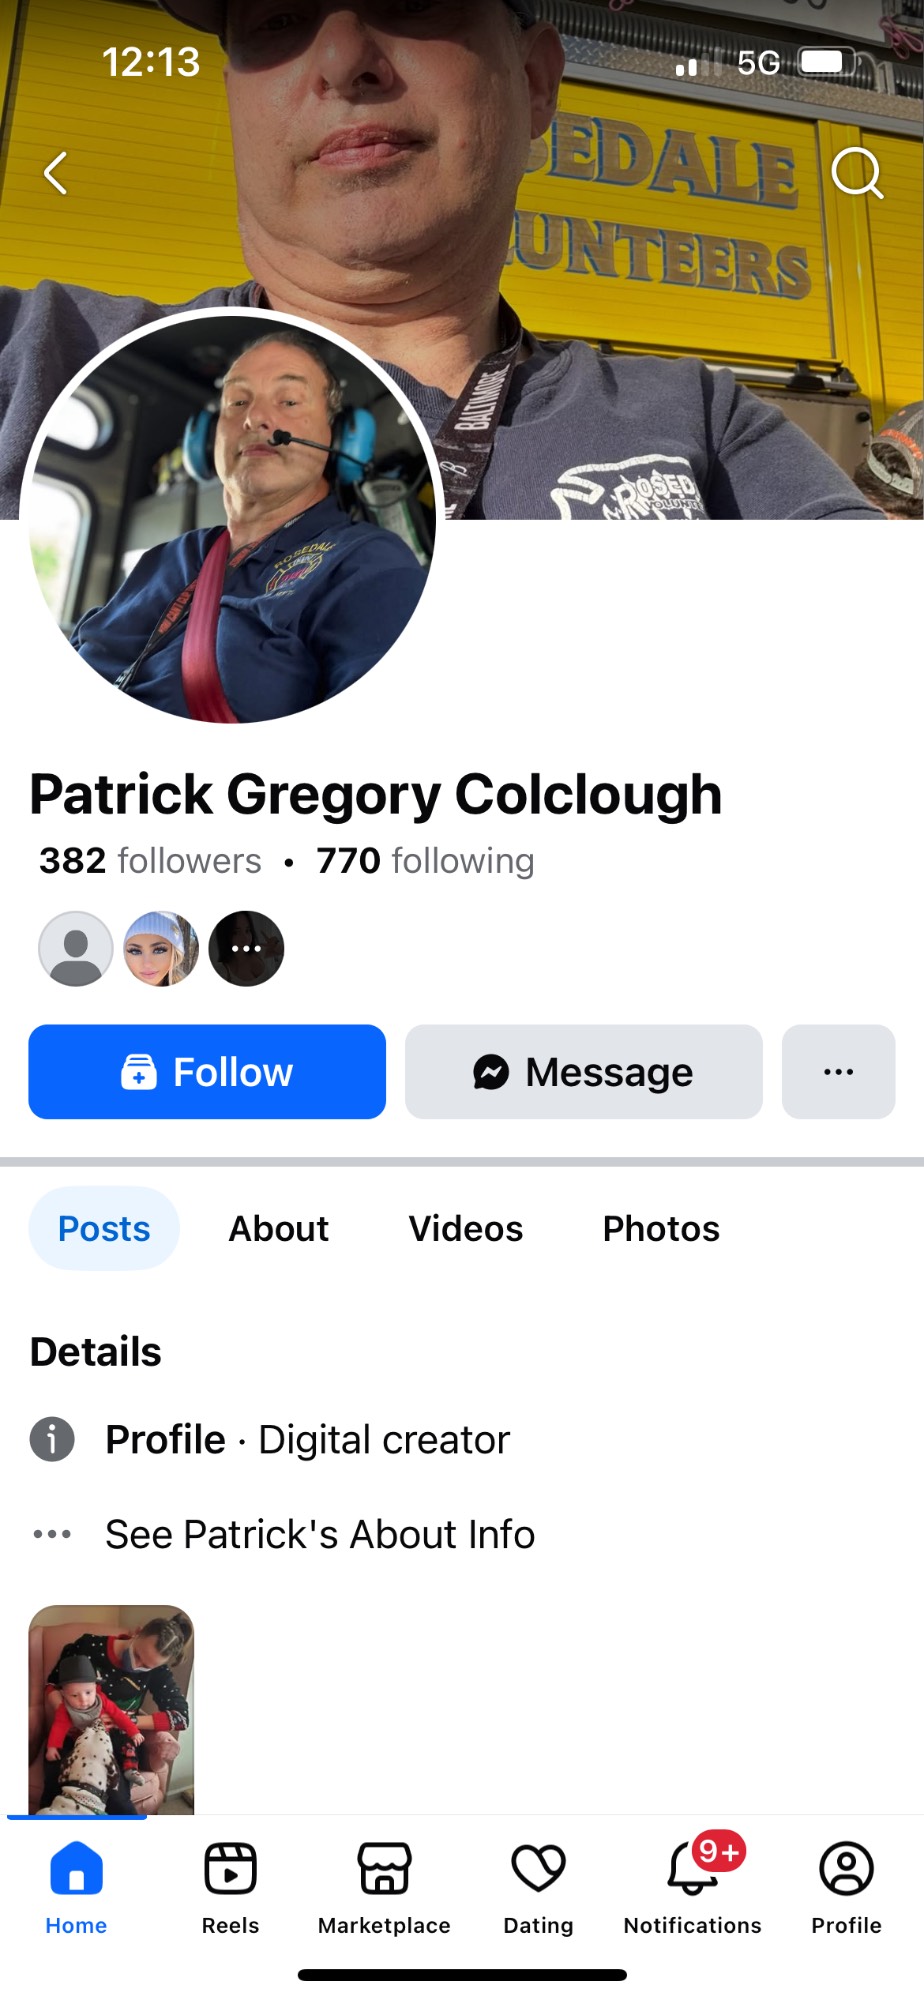Switch to the About tab
This screenshot has height=2000, width=924.
tap(279, 1228)
